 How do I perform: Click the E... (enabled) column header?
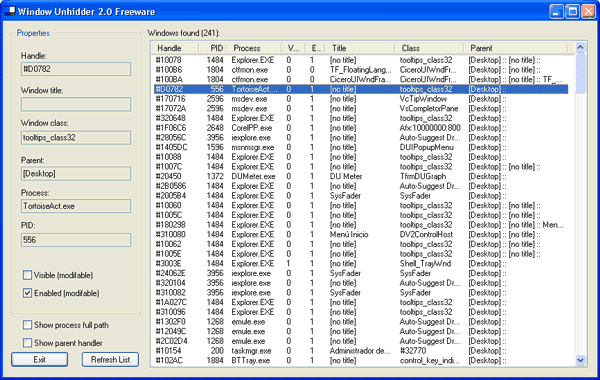tap(315, 48)
